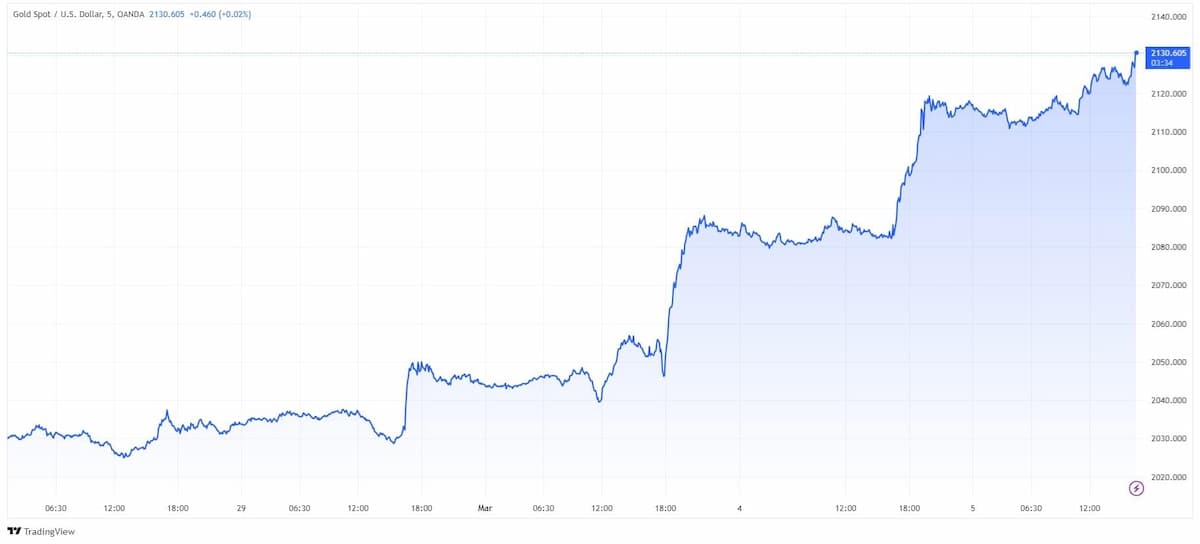Click the 2120.000 level on price axis
1200x544 pixels.
point(1169,94)
